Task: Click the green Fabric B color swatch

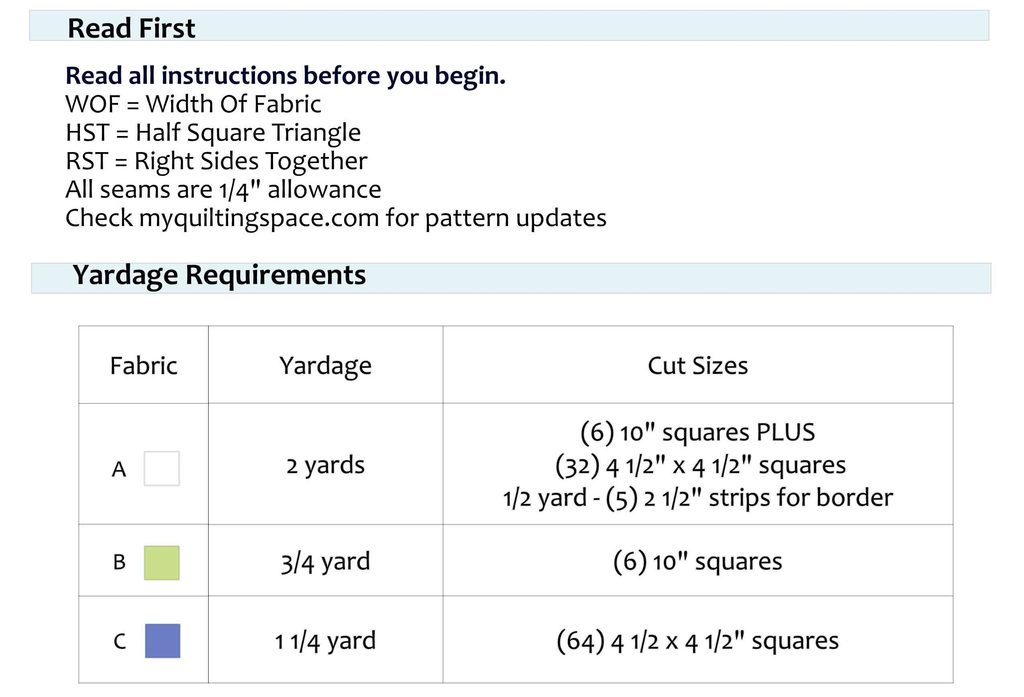Action: point(161,562)
